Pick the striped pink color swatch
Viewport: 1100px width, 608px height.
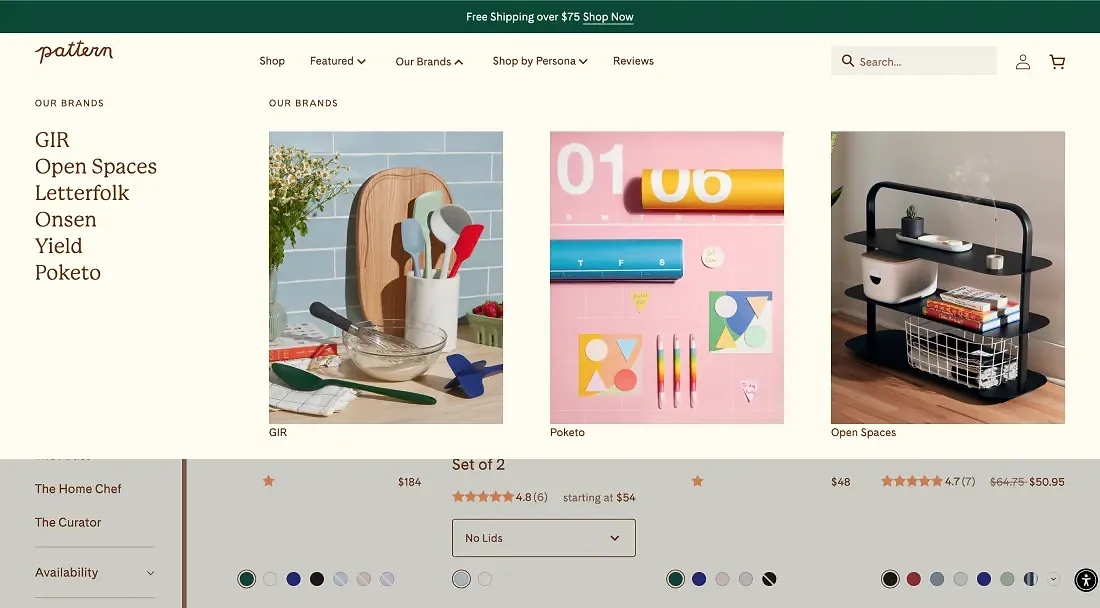363,579
